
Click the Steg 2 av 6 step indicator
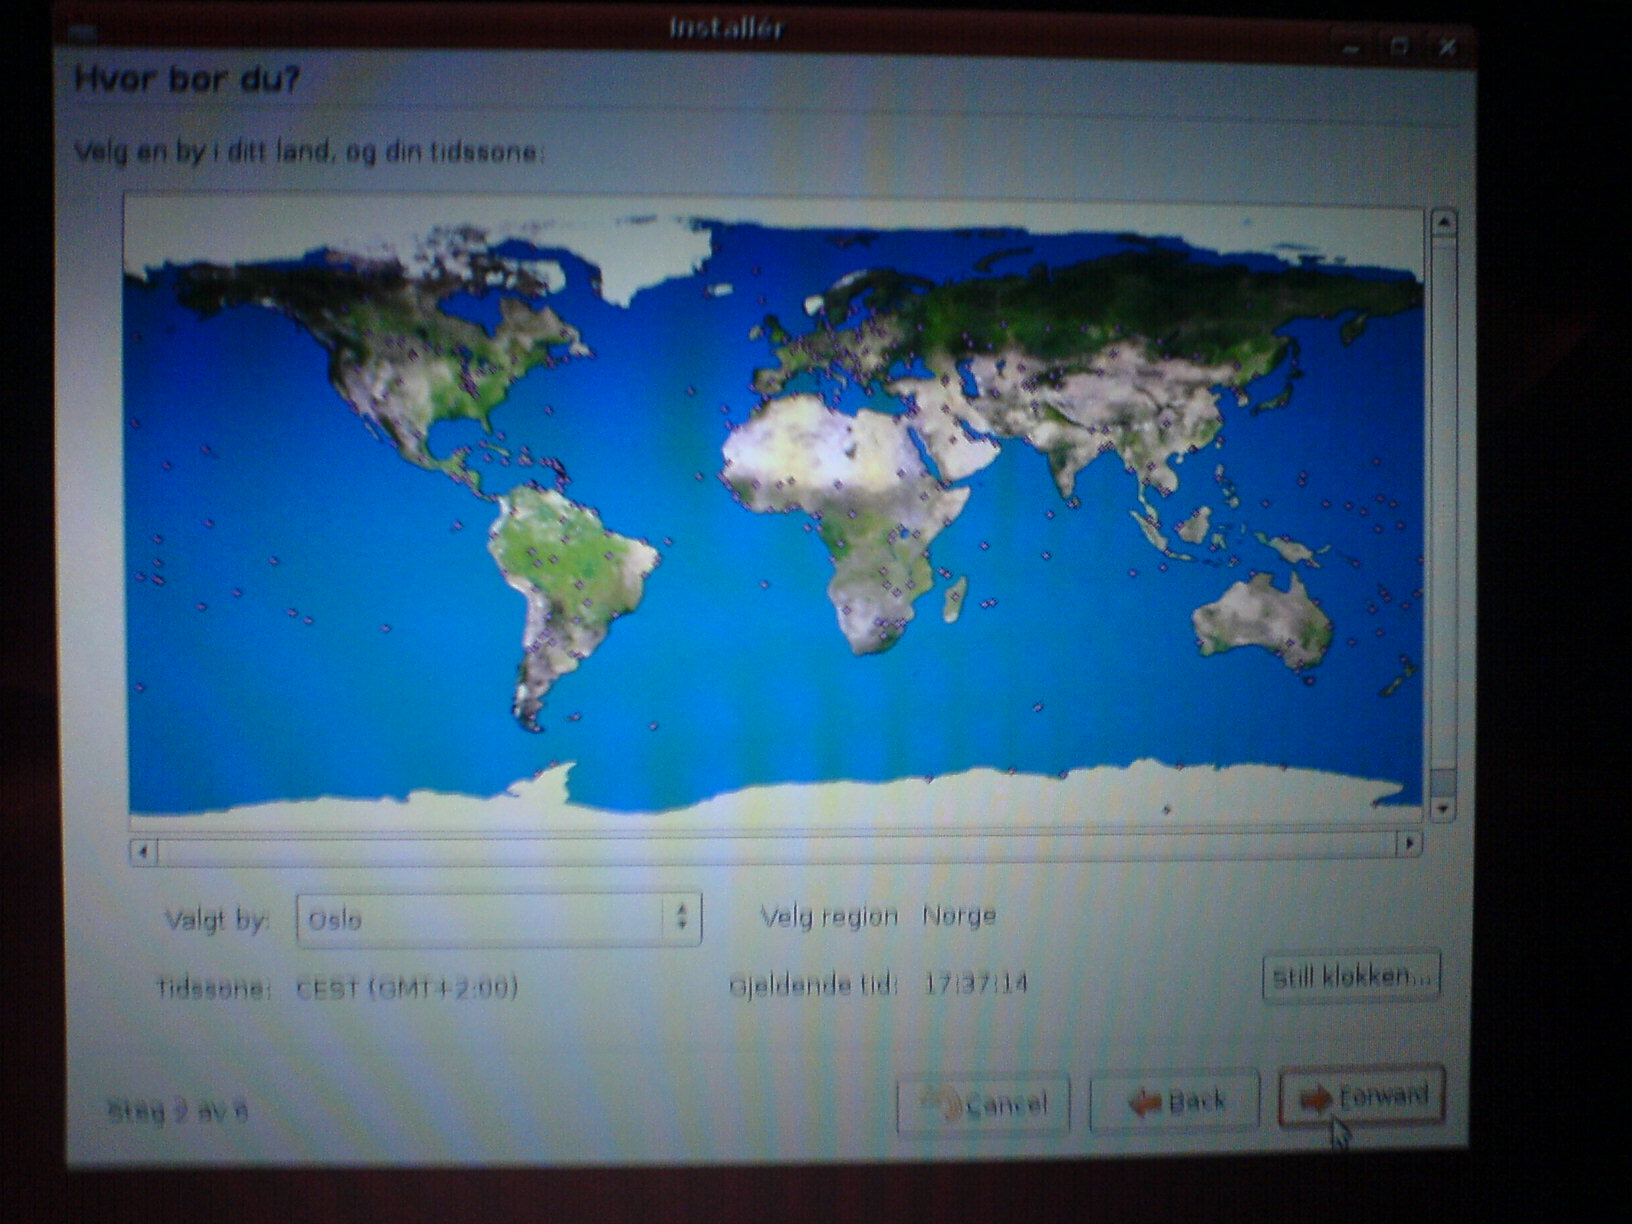[177, 1110]
